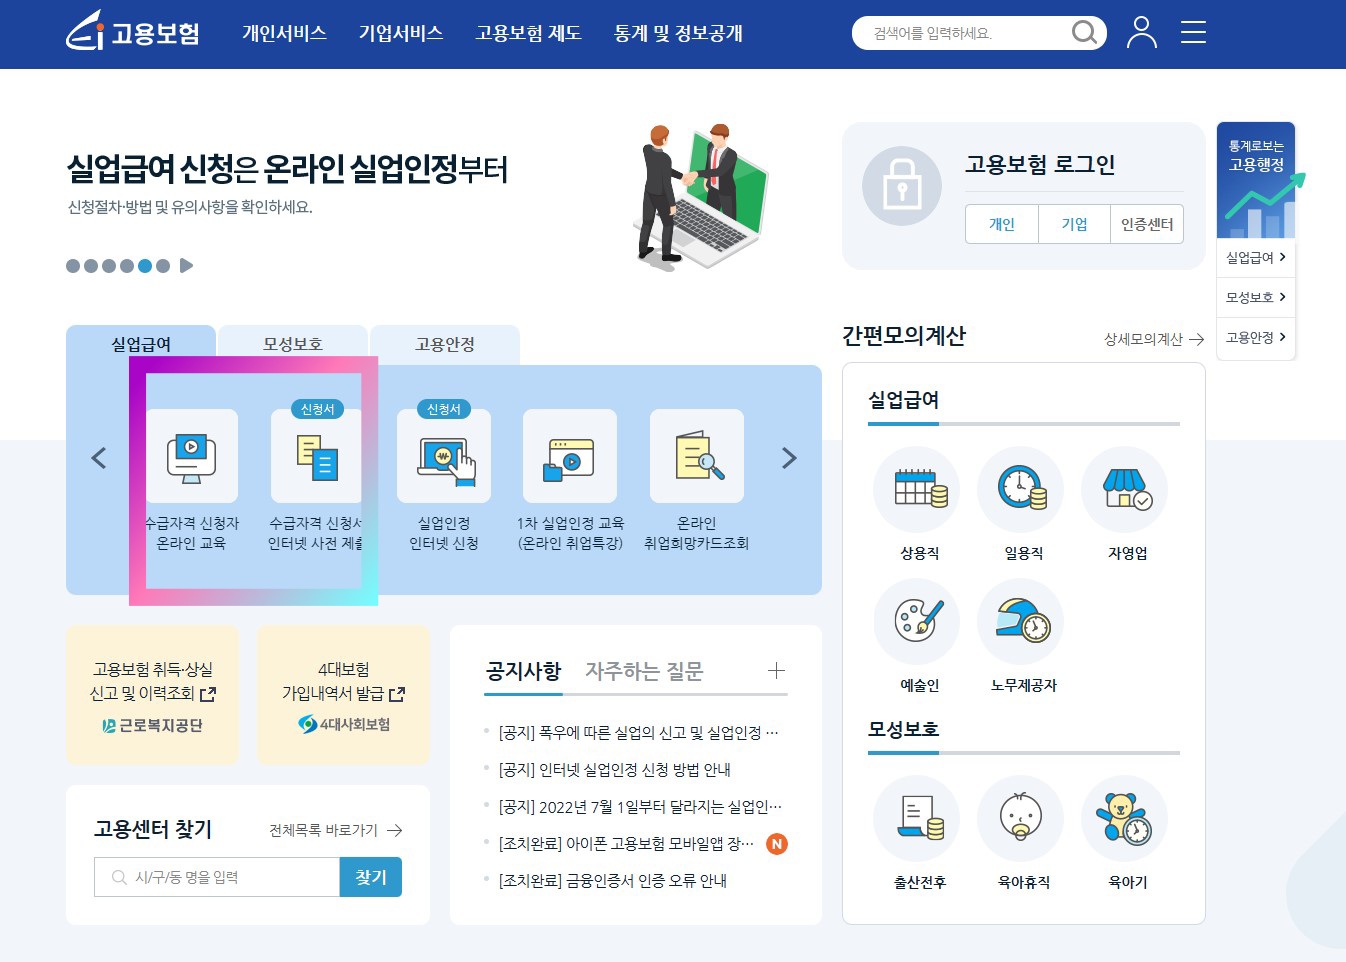Image resolution: width=1346 pixels, height=962 pixels.
Task: Open 4대보험 가입내역서 발급 card
Action: [x=343, y=695]
